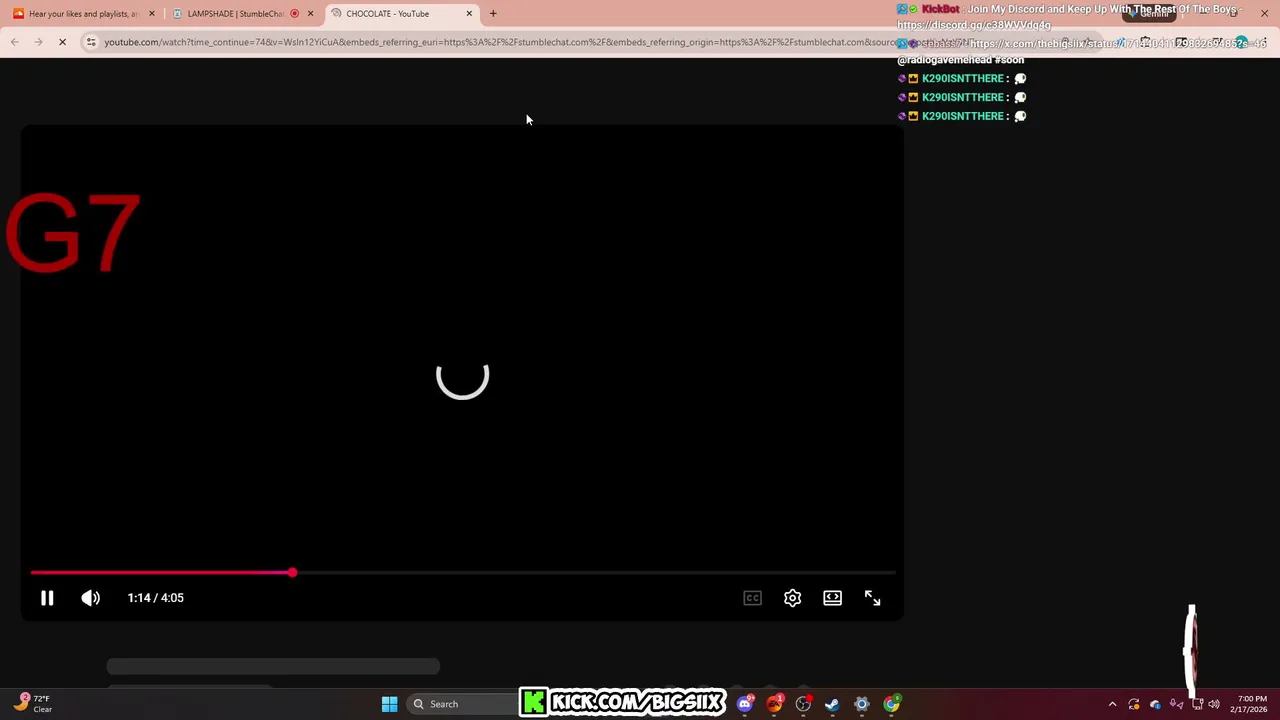The height and width of the screenshot is (720, 1280).
Task: Go back to the previous page
Action: pyautogui.click(x=15, y=42)
